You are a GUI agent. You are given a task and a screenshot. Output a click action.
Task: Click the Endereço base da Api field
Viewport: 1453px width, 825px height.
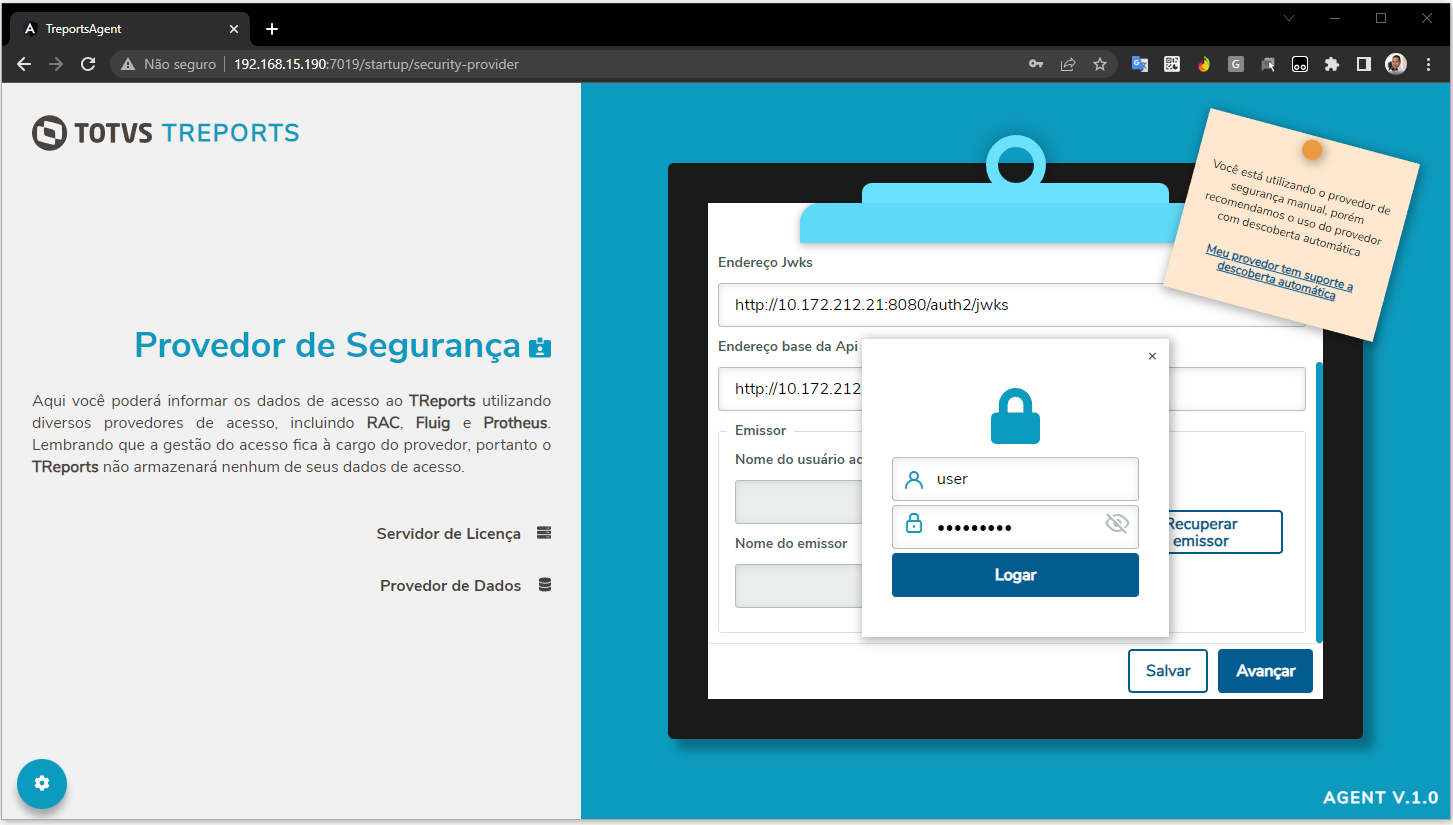[x=1011, y=389]
